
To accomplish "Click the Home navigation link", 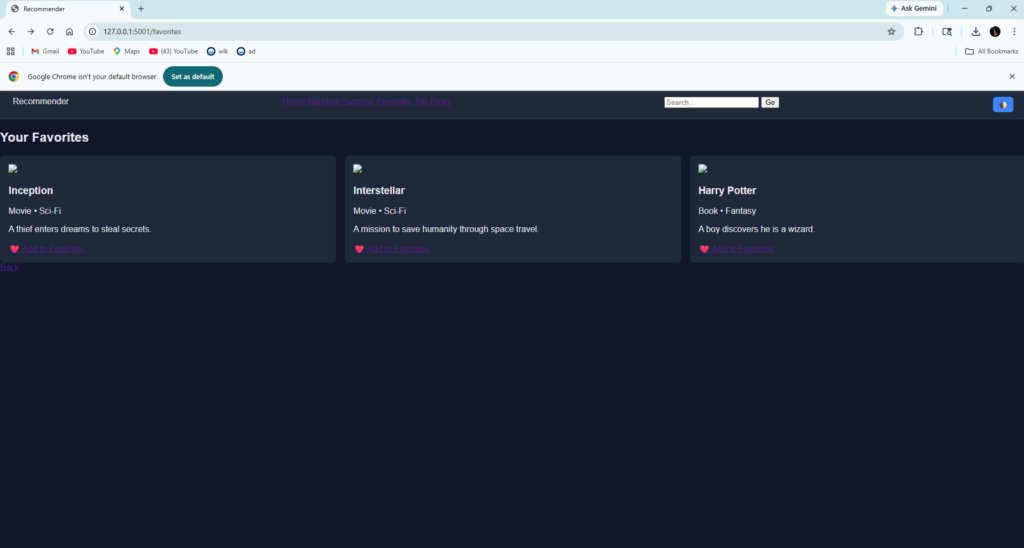I will (293, 102).
